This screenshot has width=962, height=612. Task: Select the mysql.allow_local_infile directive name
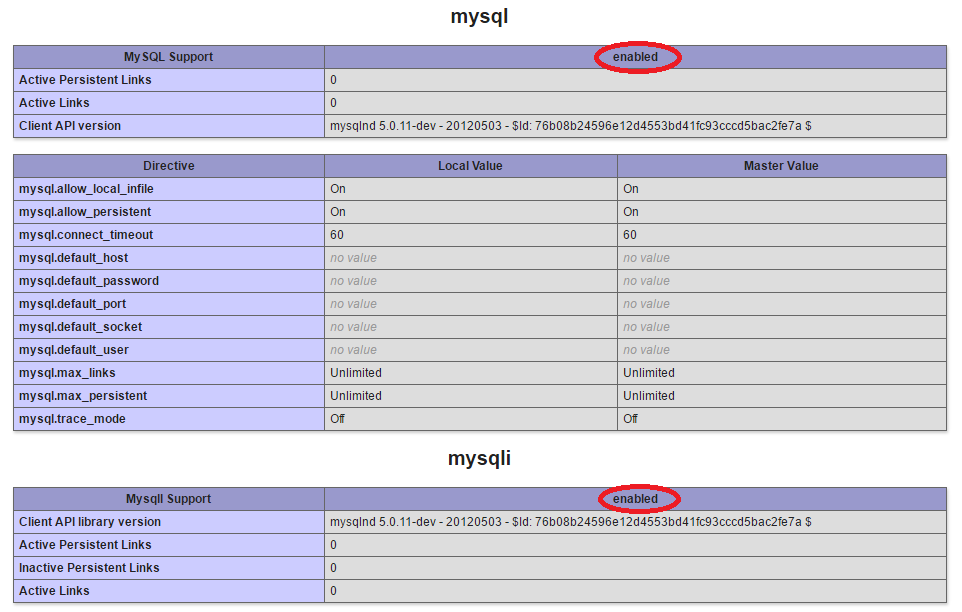point(86,189)
